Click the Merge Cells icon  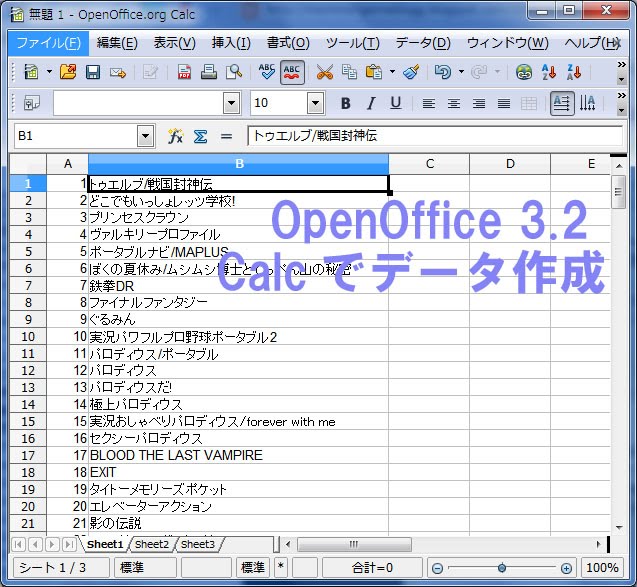tap(529, 103)
